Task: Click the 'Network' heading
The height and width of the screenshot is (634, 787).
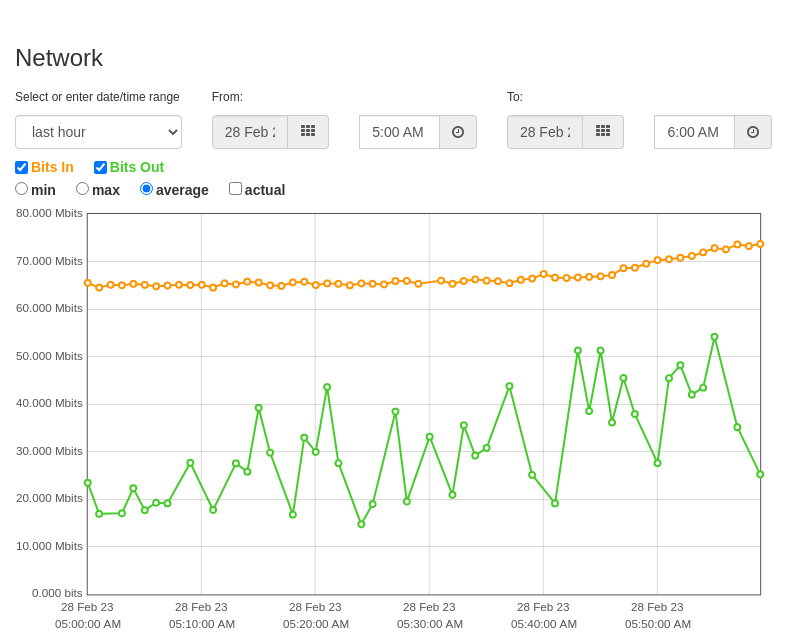Action: [x=59, y=58]
